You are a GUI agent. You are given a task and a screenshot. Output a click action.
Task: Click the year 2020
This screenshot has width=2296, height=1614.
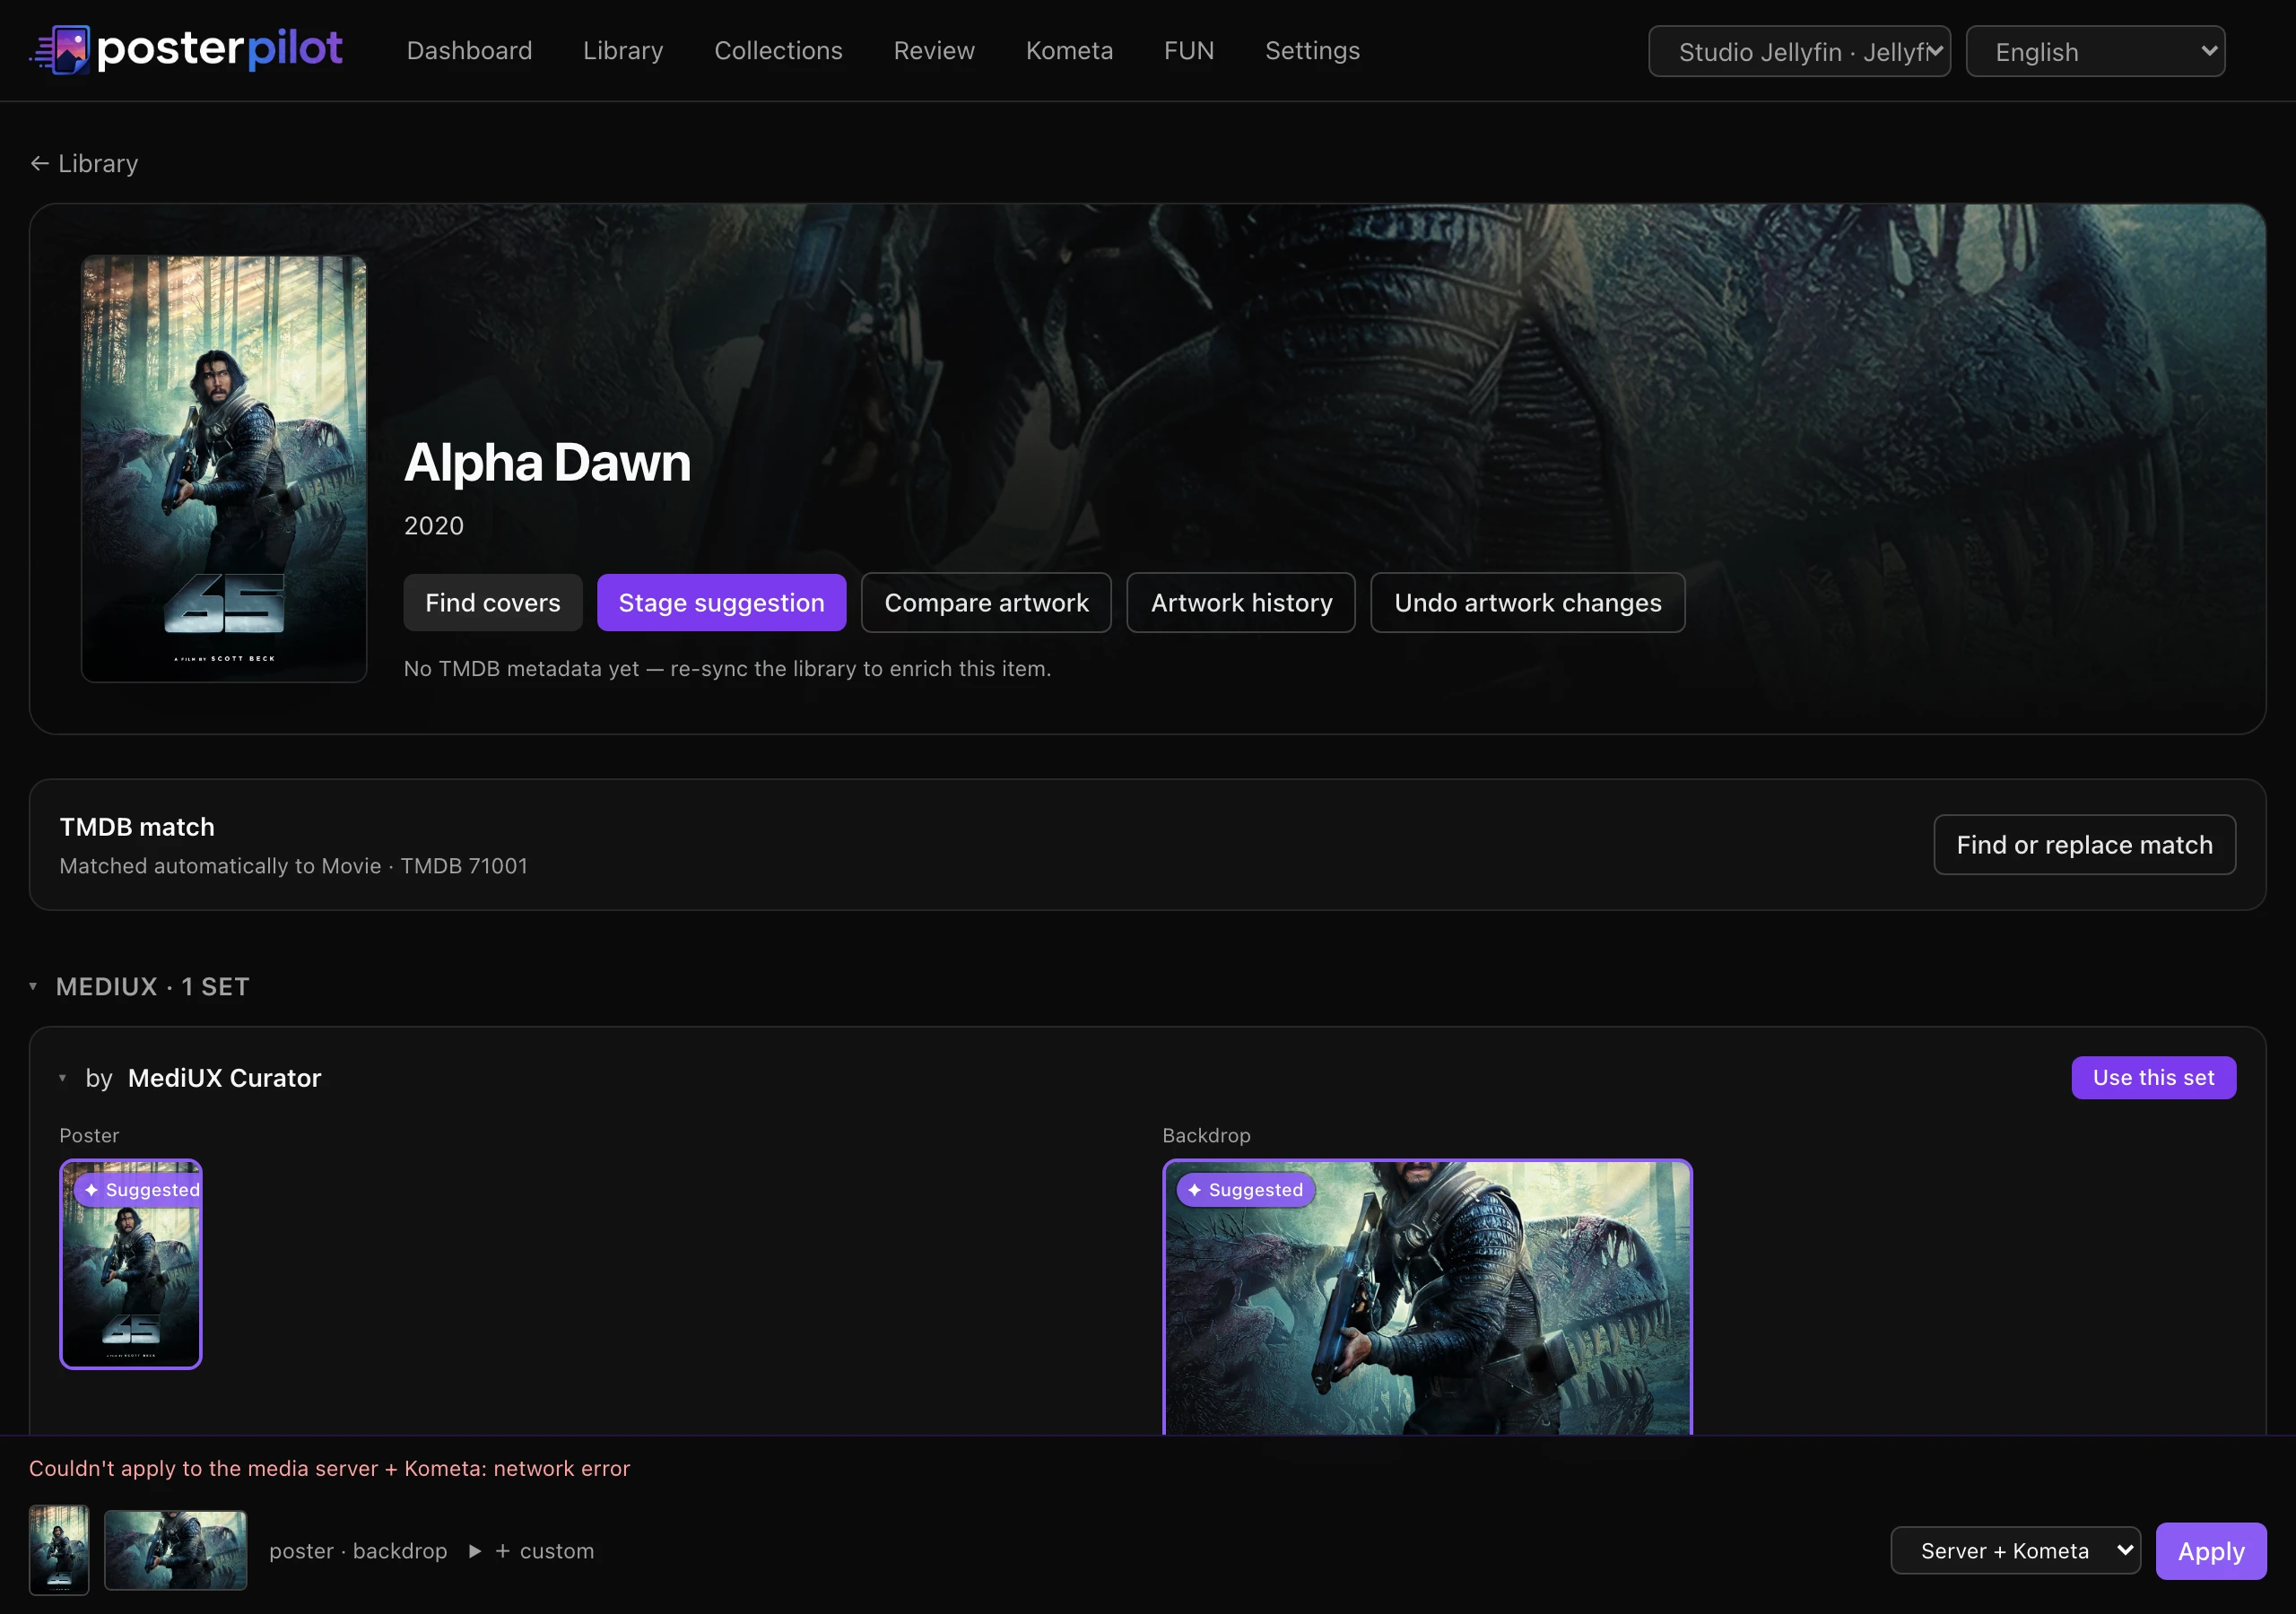(x=434, y=525)
